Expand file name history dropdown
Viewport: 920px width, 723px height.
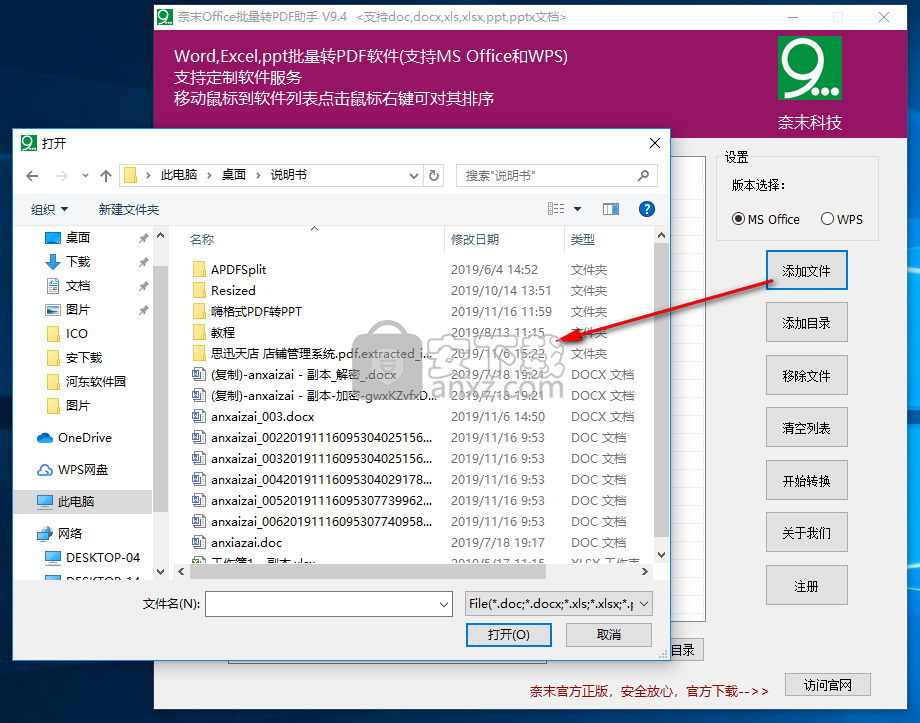click(444, 604)
